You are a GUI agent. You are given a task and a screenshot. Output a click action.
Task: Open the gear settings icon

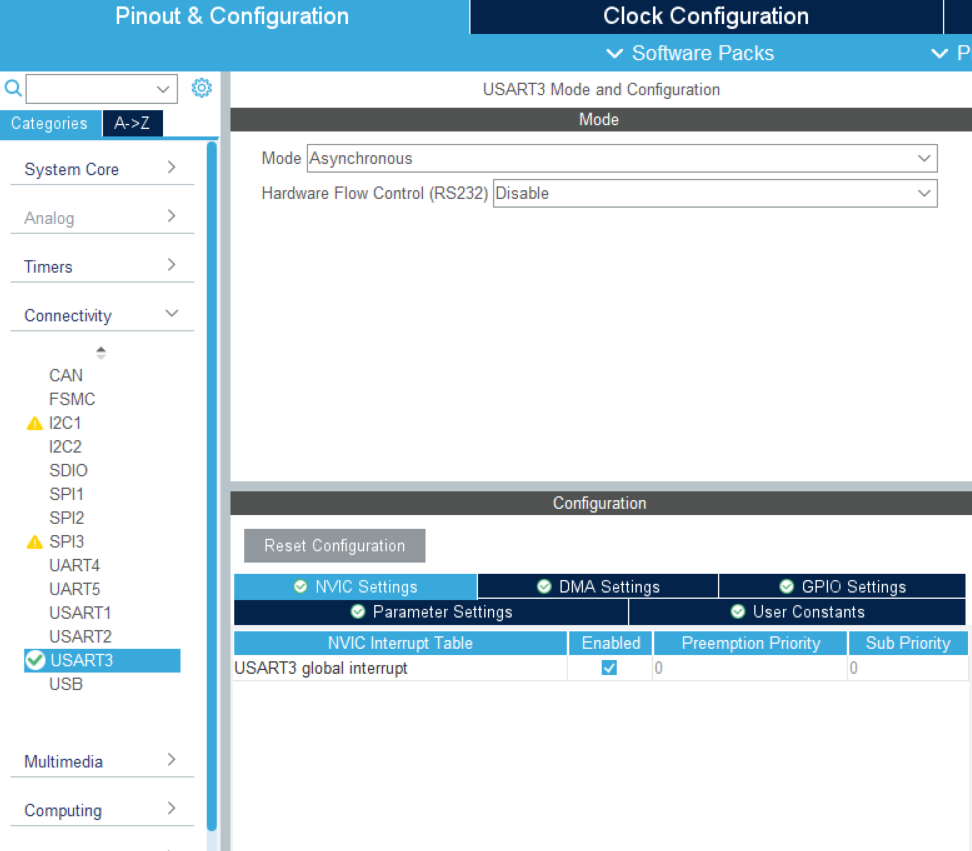201,88
